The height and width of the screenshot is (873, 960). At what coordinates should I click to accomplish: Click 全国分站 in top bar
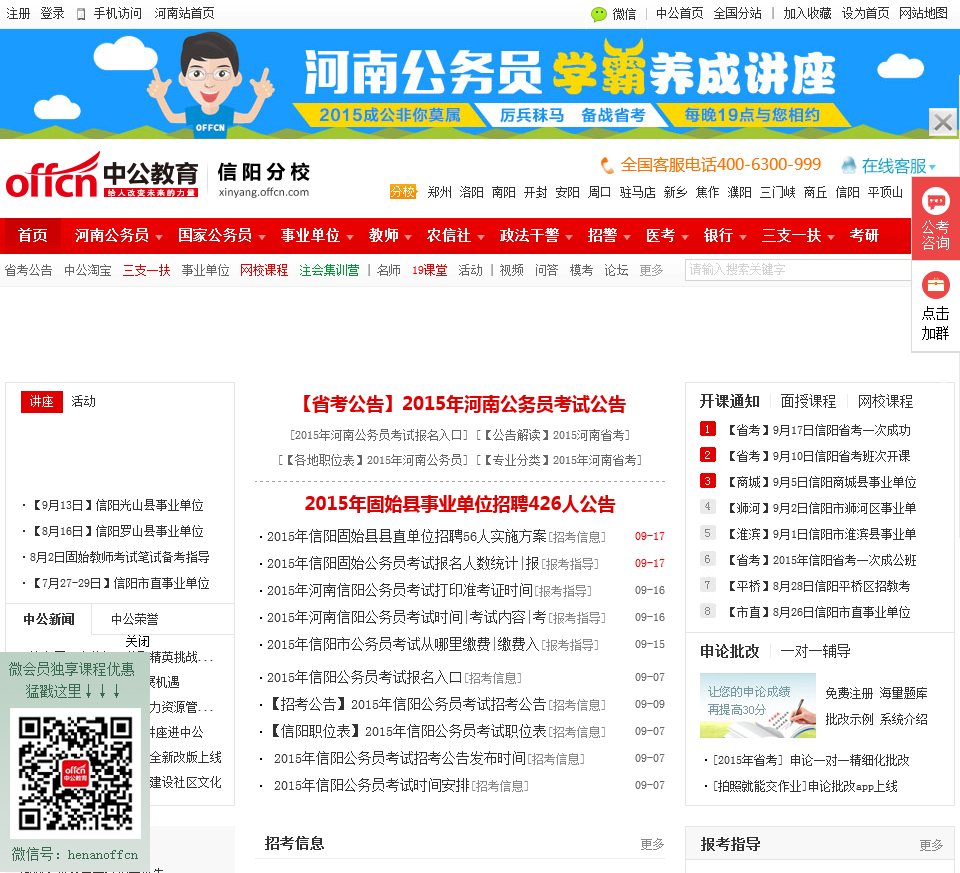click(x=738, y=13)
